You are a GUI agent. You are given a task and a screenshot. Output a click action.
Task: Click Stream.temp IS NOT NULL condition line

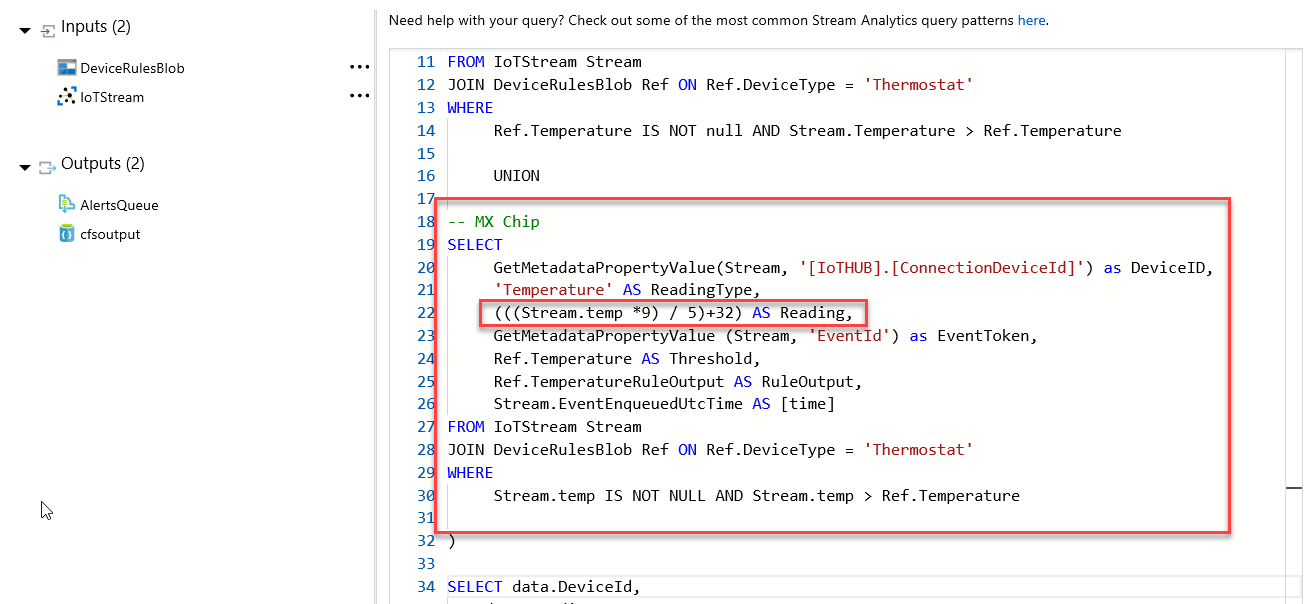tap(757, 496)
